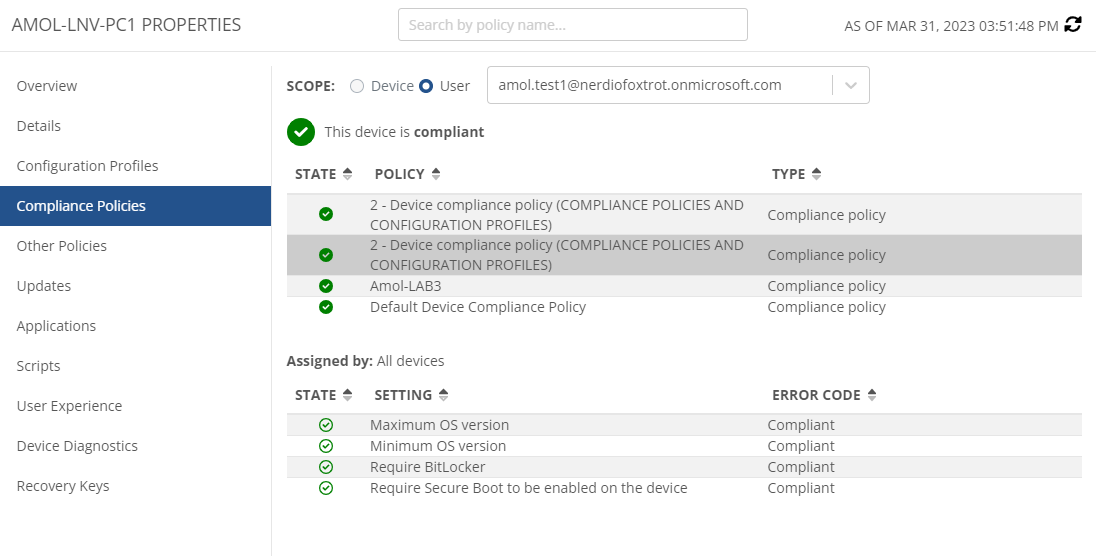Open the Configuration Profiles section

tap(88, 166)
